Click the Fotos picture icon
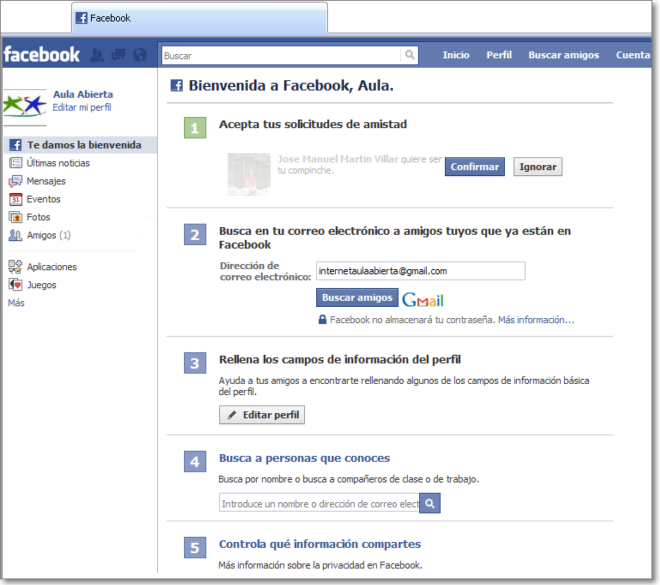Screen dimensions: 660x585 pyautogui.click(x=16, y=217)
